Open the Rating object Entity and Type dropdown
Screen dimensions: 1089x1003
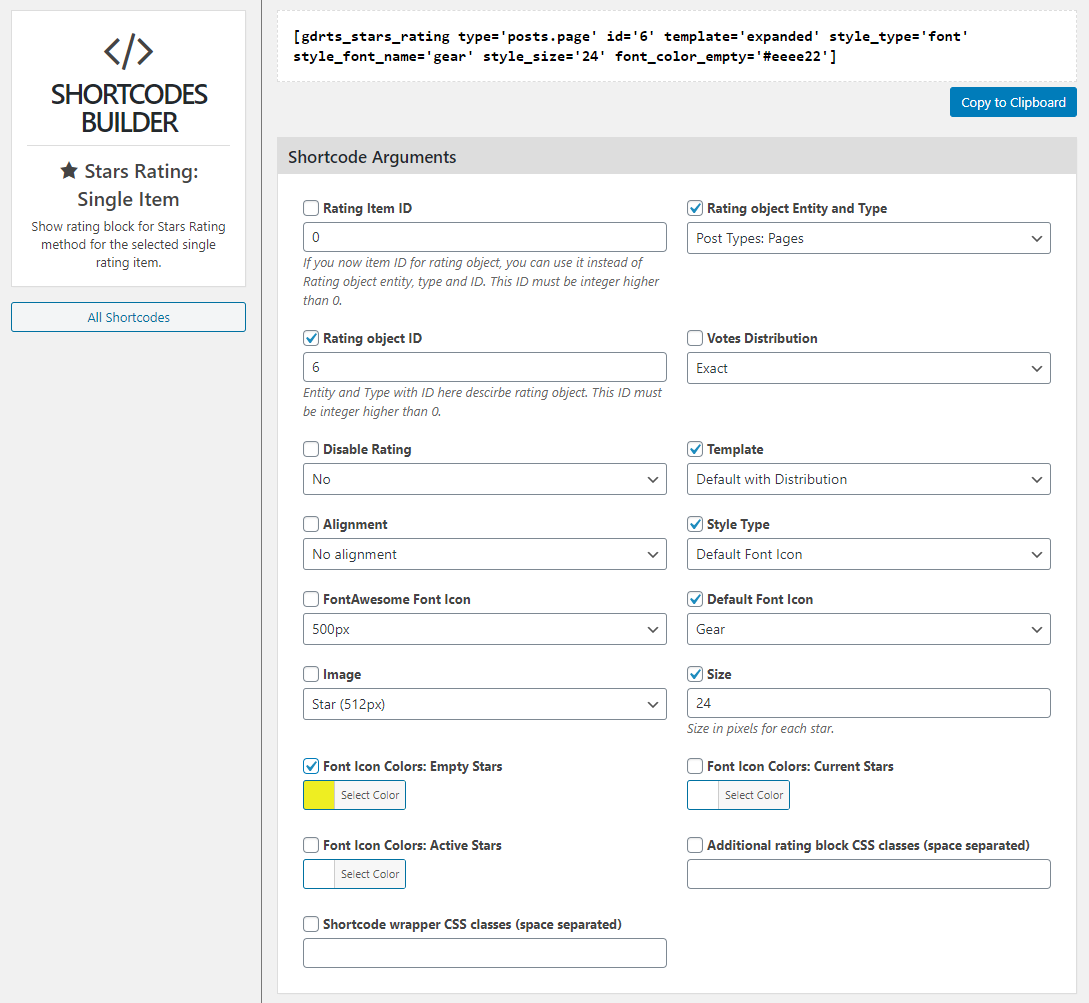point(868,238)
